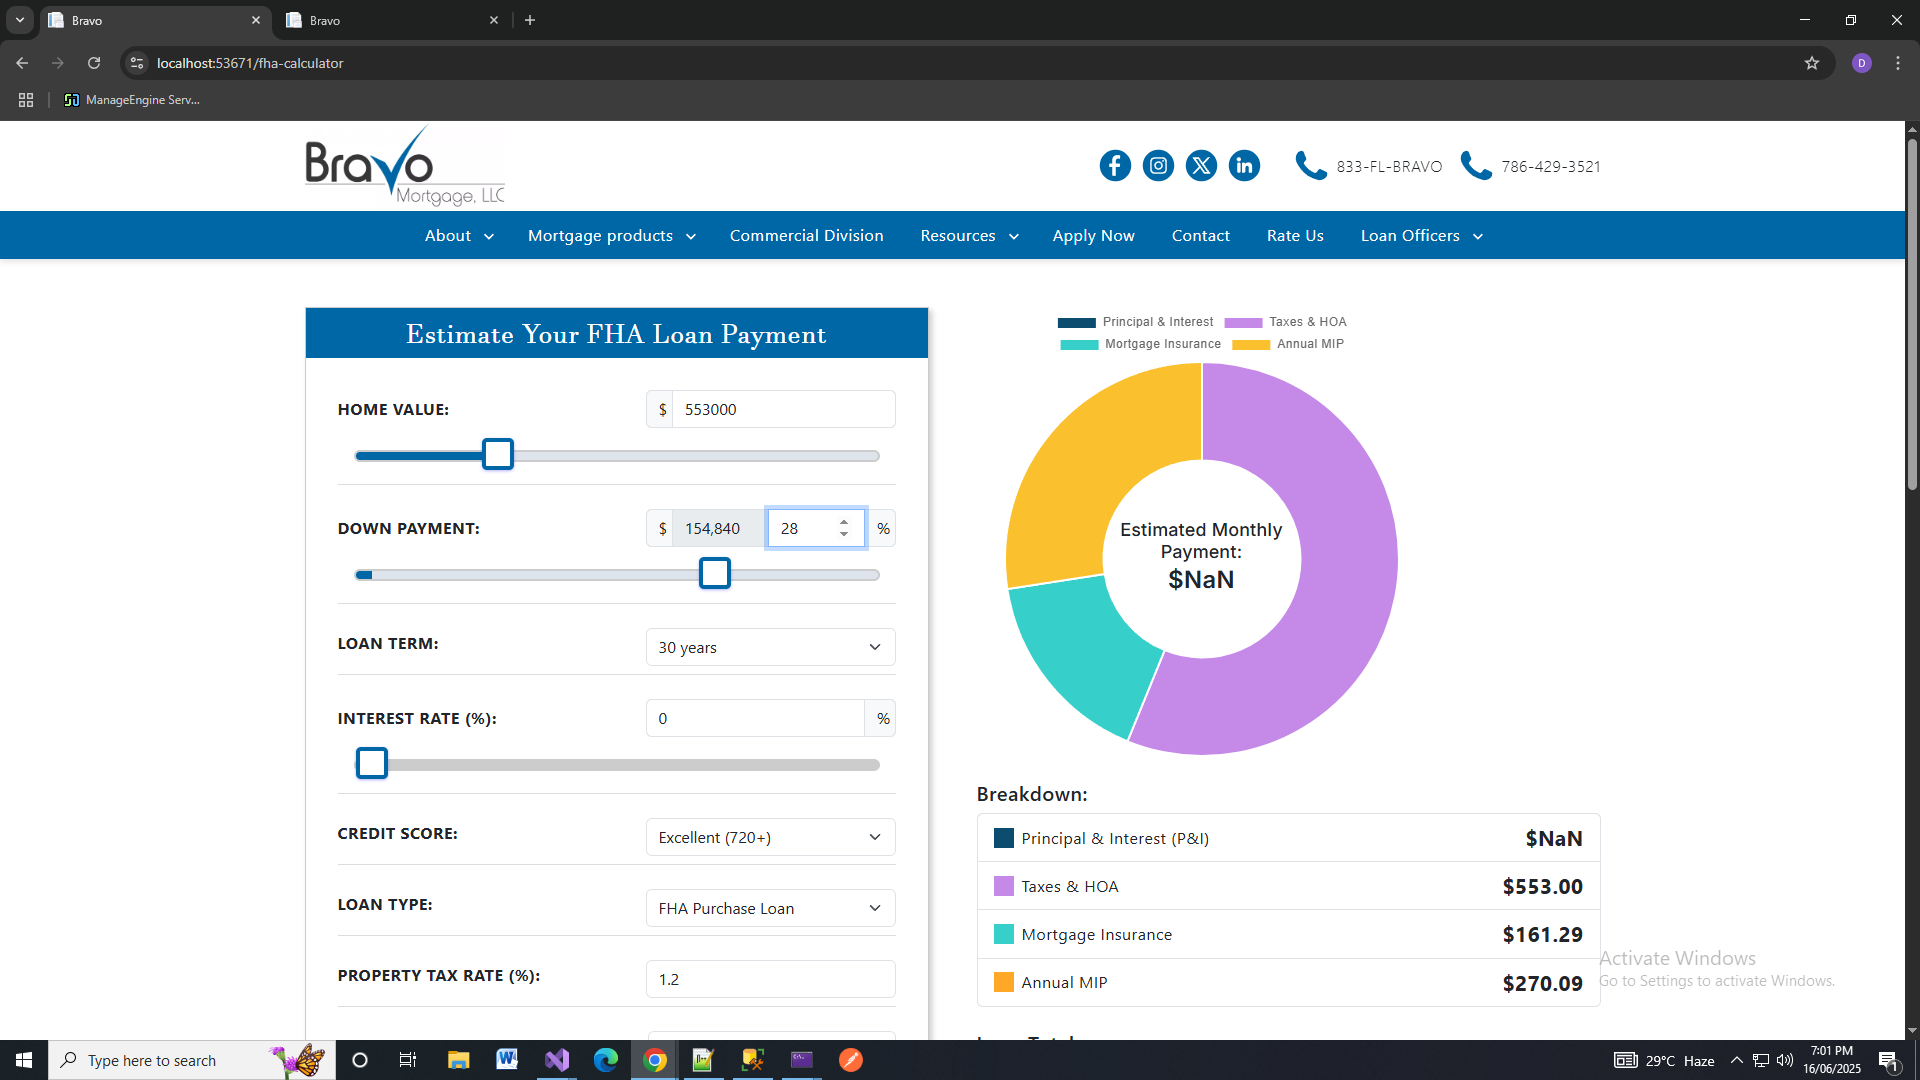Viewport: 1920px width, 1080px height.
Task: Open the LinkedIn social icon
Action: pyautogui.click(x=1244, y=166)
